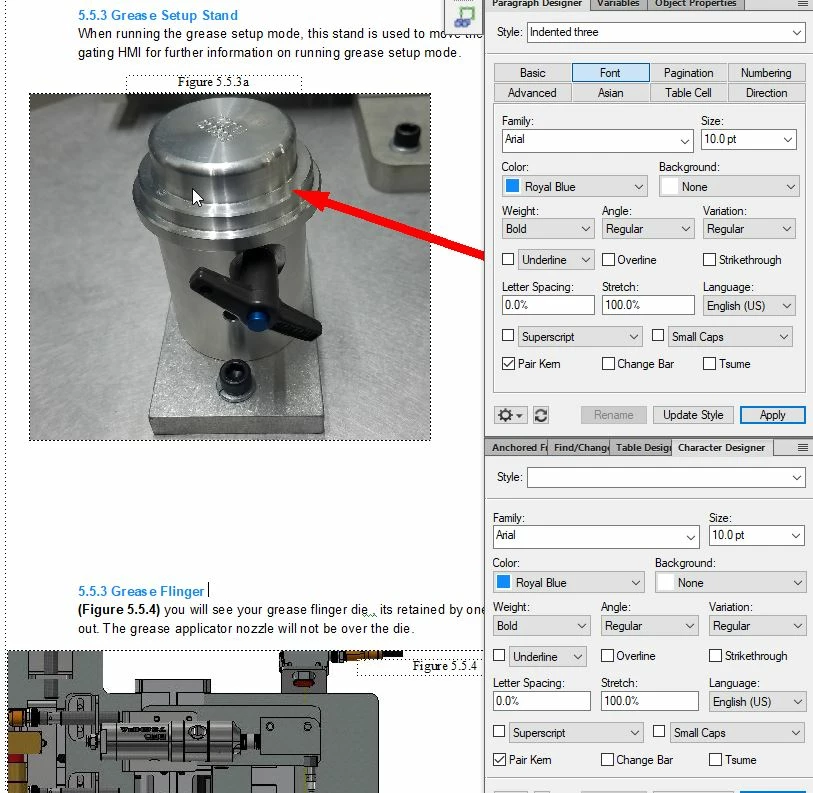This screenshot has height=793, width=813.
Task: Open the Royal Blue Color dropdown in Character Designer
Action: [568, 582]
